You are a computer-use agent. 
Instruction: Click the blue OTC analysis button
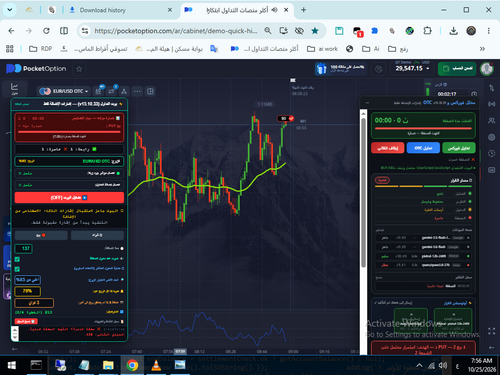click(x=423, y=148)
